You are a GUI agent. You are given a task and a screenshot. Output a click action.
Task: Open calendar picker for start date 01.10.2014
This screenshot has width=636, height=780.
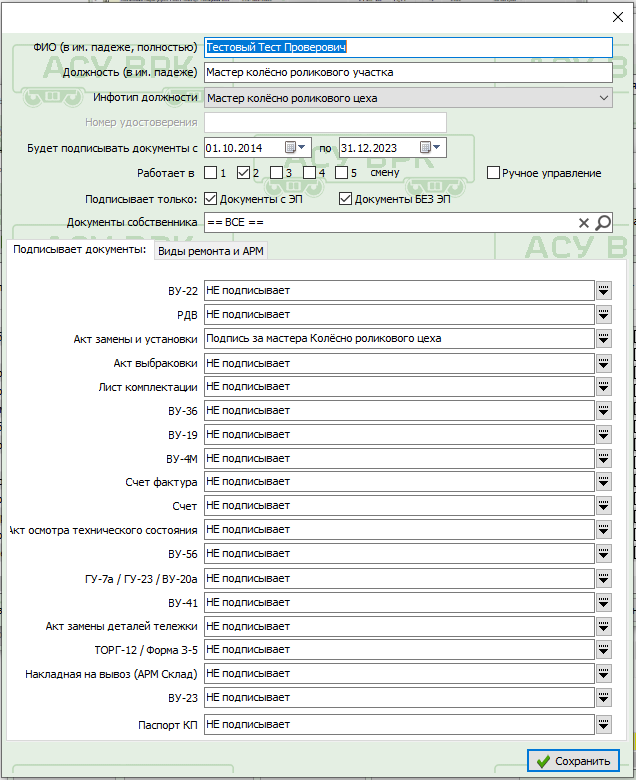pos(295,147)
